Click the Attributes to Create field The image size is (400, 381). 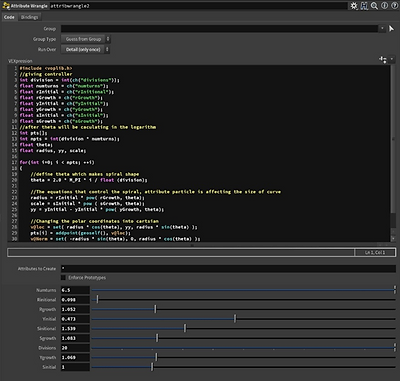pyautogui.click(x=228, y=269)
